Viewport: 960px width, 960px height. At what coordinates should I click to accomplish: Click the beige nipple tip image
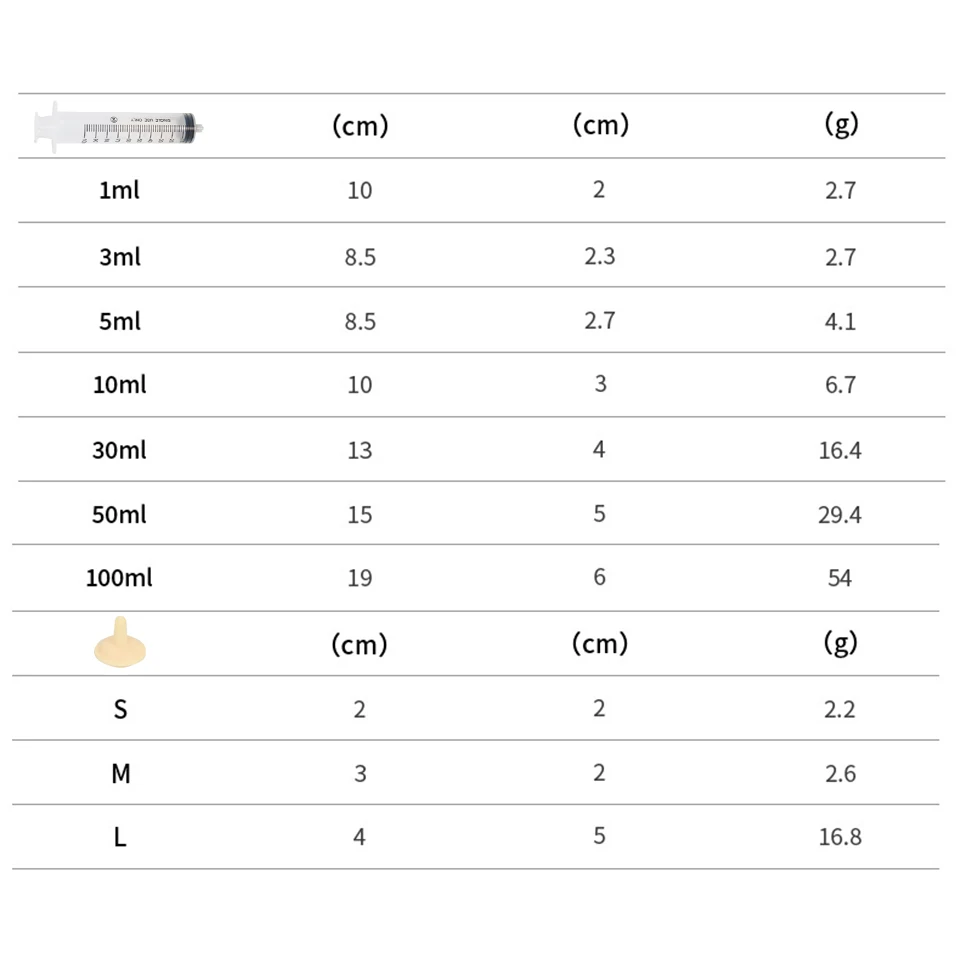120,641
